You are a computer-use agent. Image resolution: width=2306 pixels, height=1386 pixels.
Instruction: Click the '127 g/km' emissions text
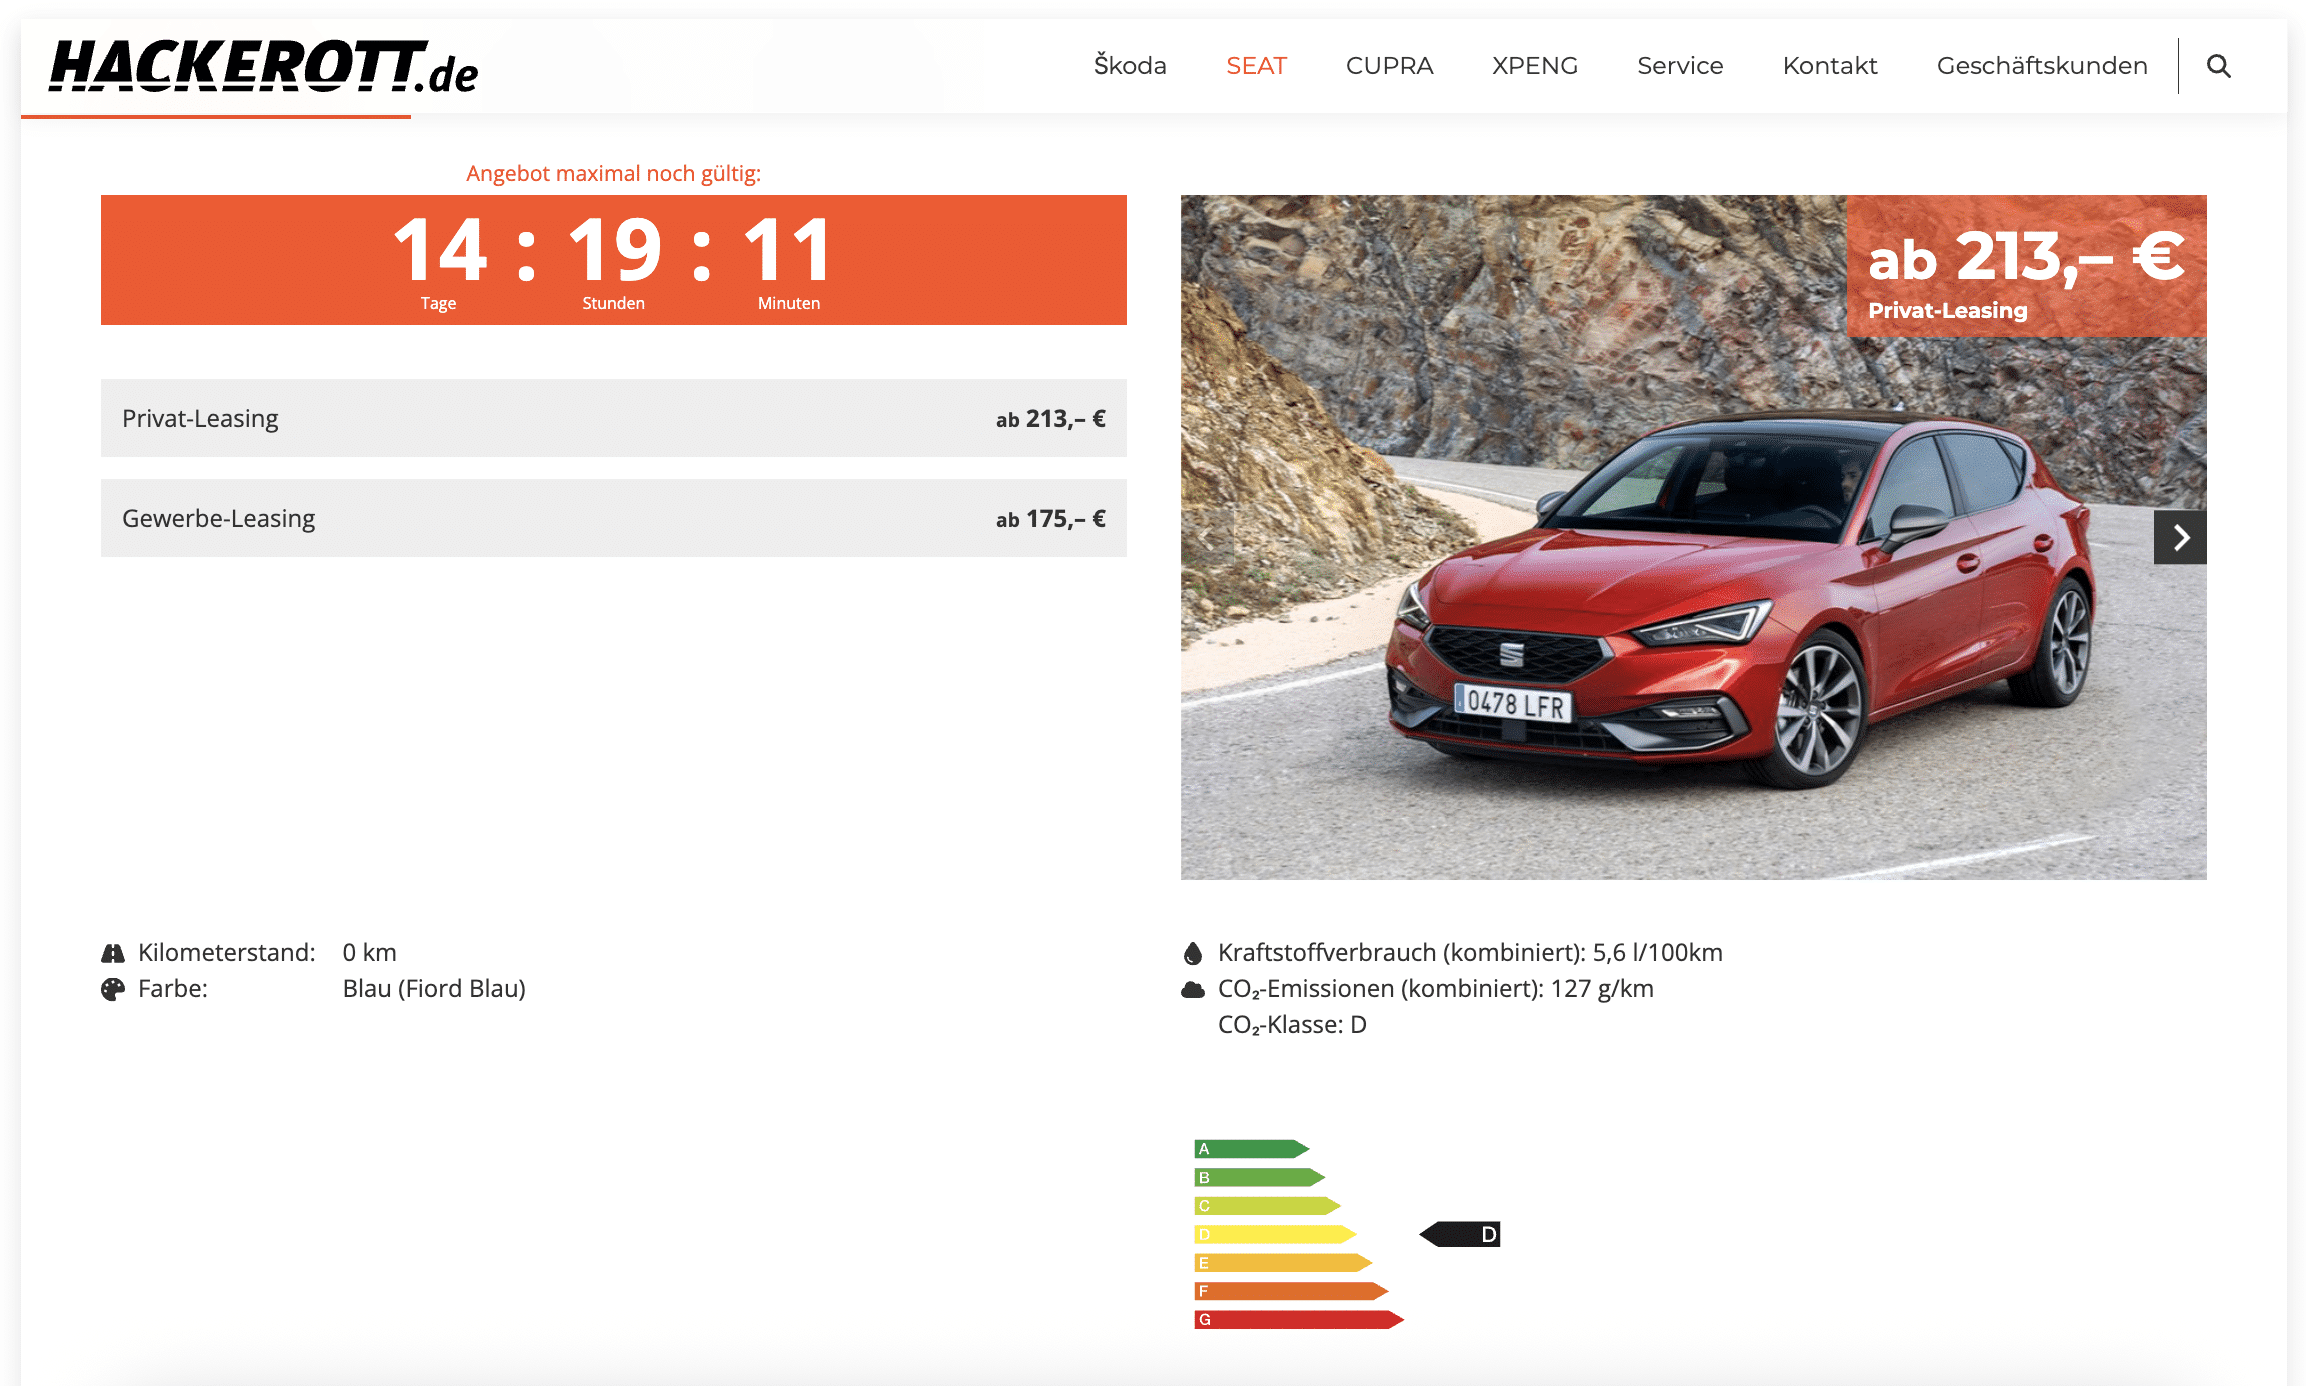pyautogui.click(x=1602, y=989)
